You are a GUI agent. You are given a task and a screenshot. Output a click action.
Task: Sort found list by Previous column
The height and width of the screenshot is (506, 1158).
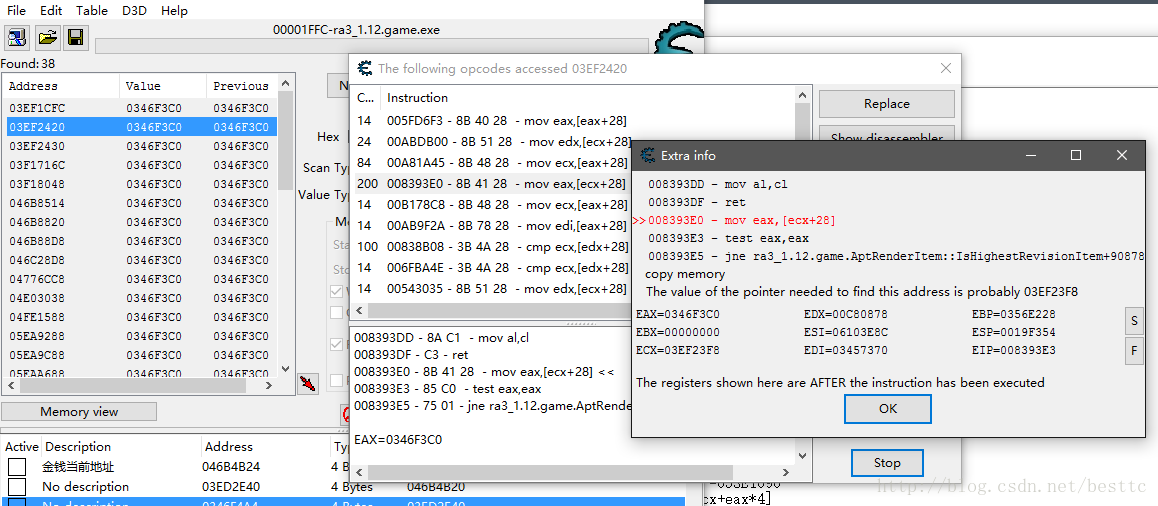tap(242, 86)
